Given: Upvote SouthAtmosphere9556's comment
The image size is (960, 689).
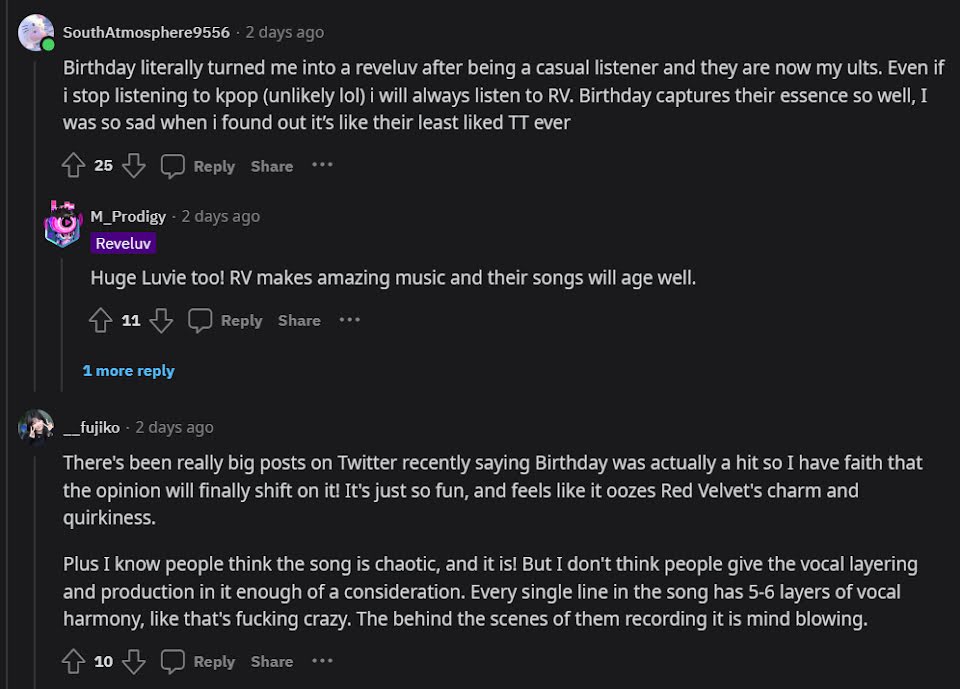Looking at the screenshot, I should [73, 166].
